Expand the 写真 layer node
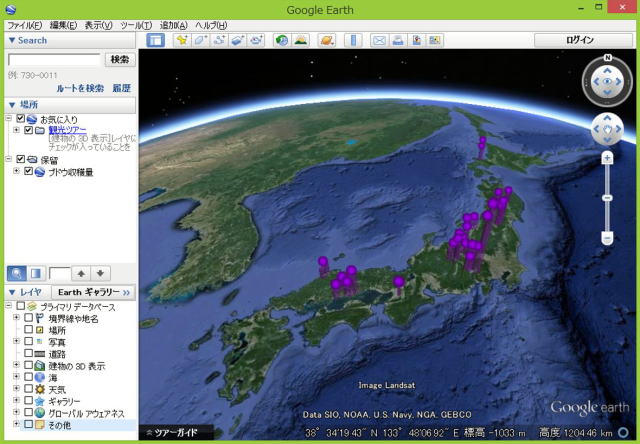Image resolution: width=640 pixels, height=444 pixels. (16, 341)
